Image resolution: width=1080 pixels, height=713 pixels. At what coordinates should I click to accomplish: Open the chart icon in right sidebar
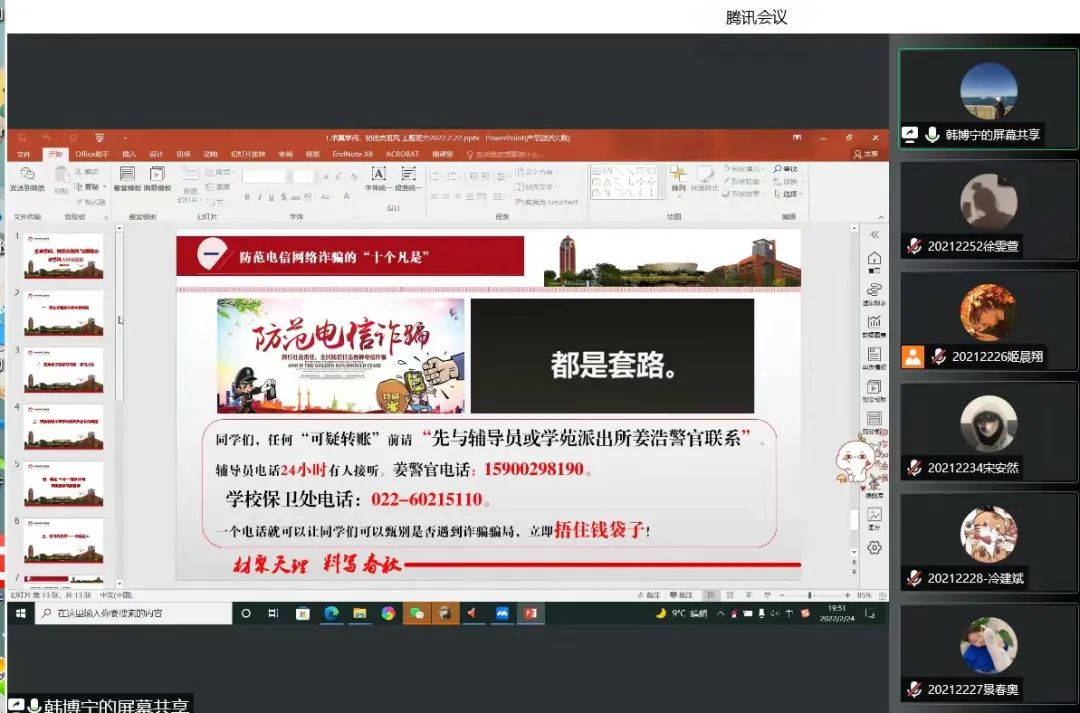874,323
